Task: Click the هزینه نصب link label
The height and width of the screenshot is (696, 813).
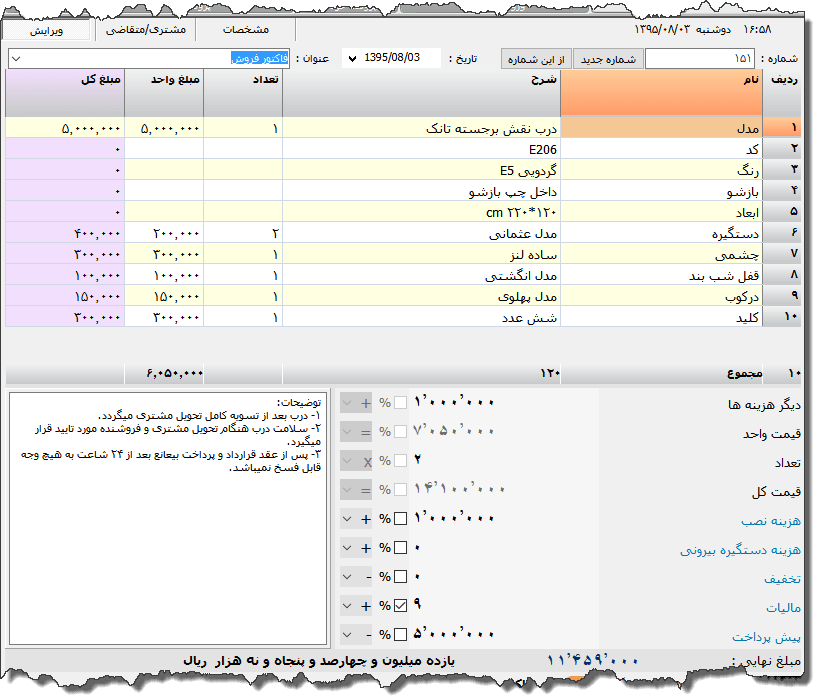Action: (771, 521)
